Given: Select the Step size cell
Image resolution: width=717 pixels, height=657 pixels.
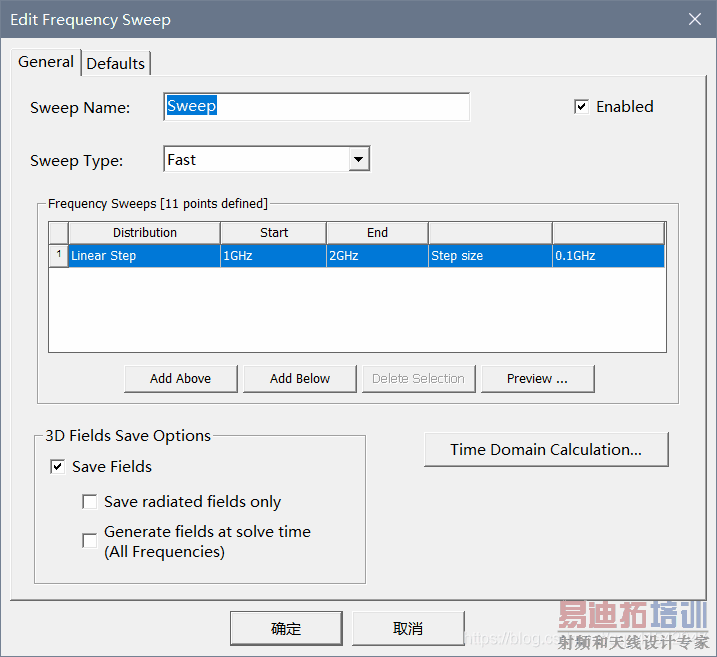Looking at the screenshot, I should [490, 256].
